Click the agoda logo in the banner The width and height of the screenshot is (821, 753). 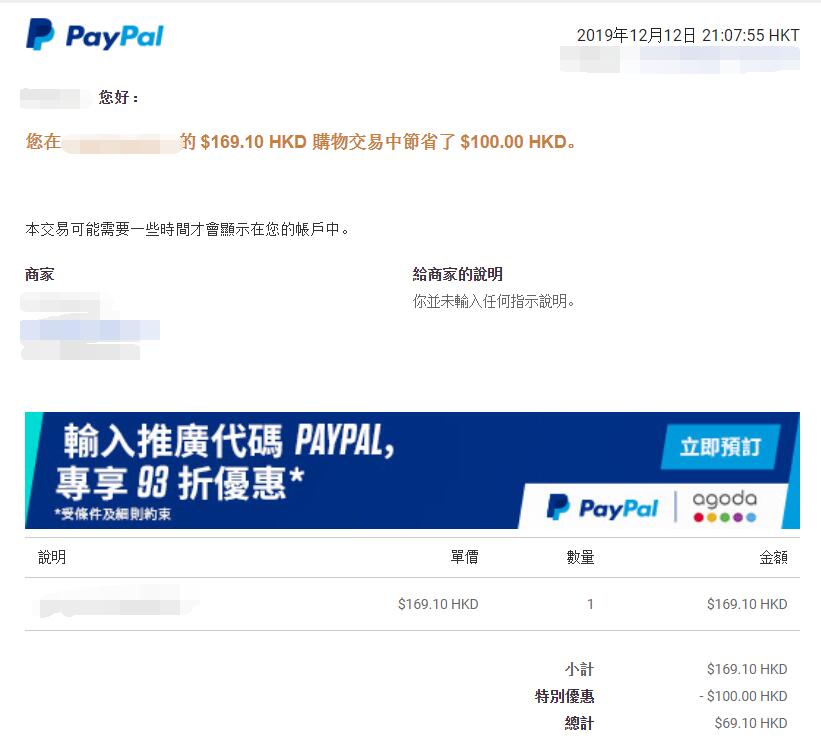coord(725,506)
